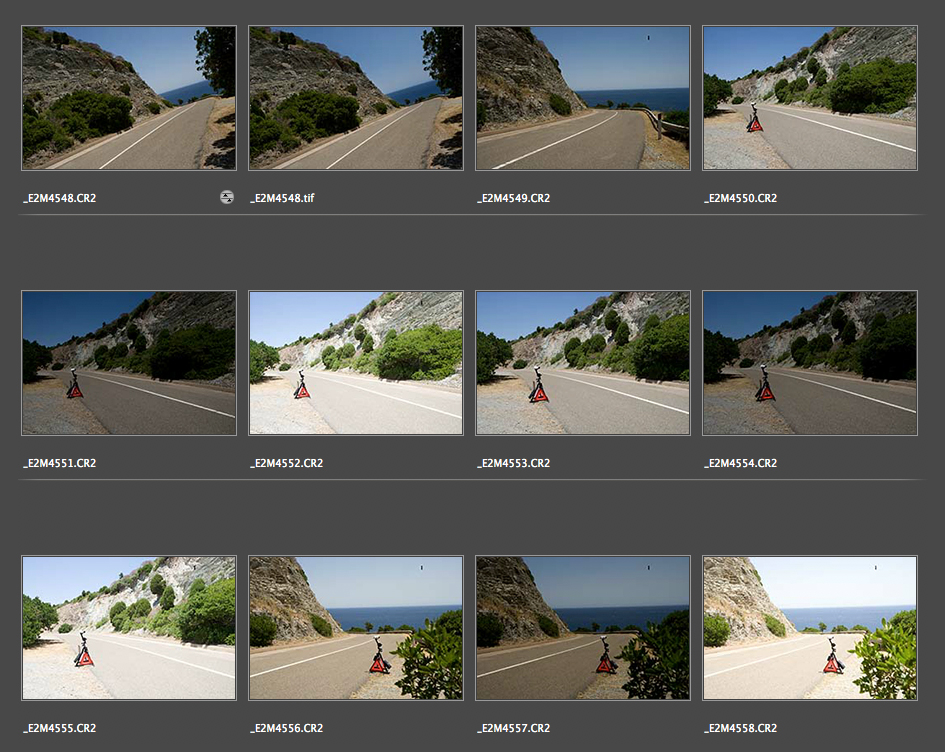Click the _E2M4558.CR2 filename text

click(740, 729)
